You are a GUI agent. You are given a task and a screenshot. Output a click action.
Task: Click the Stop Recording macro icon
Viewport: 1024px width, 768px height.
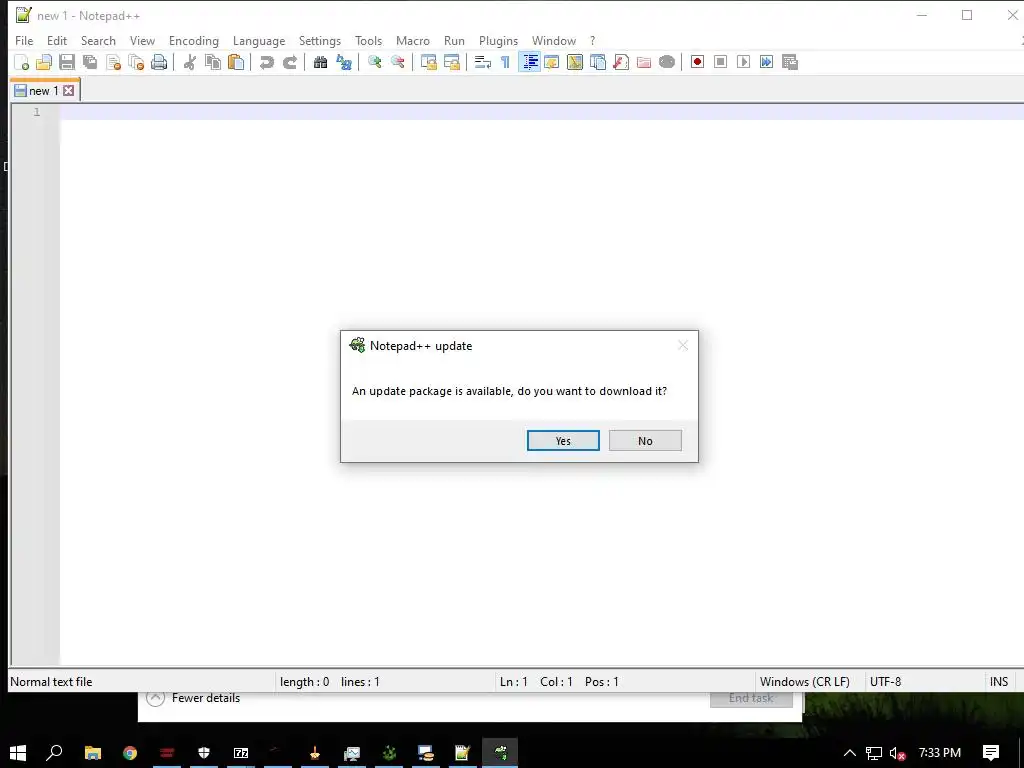(x=720, y=62)
